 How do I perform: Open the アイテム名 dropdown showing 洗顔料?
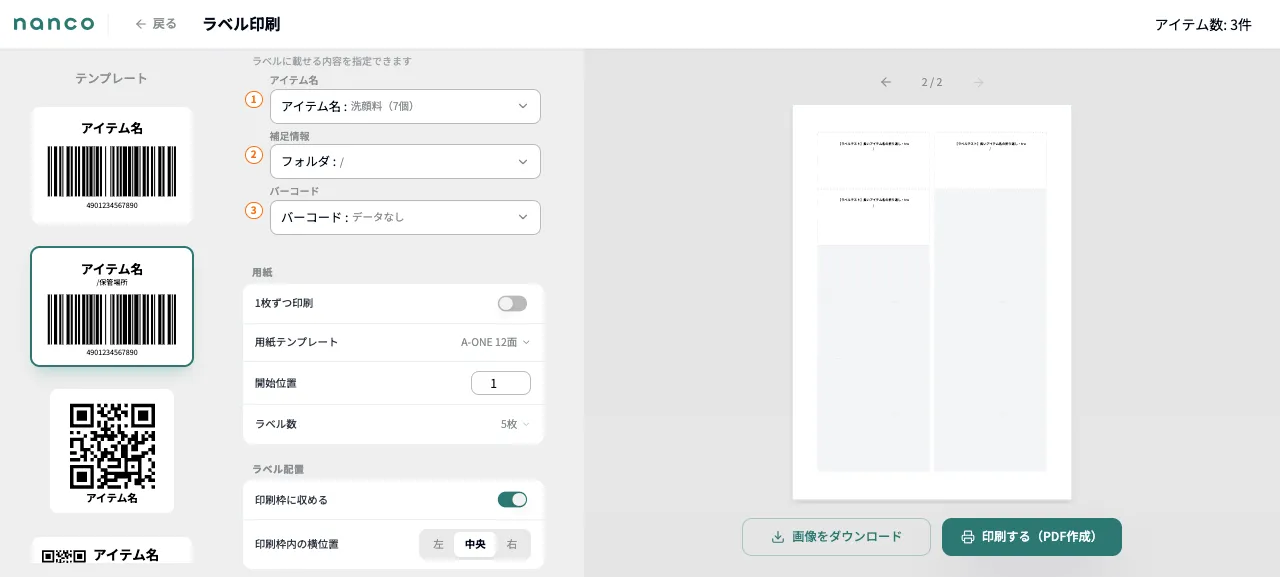[405, 106]
